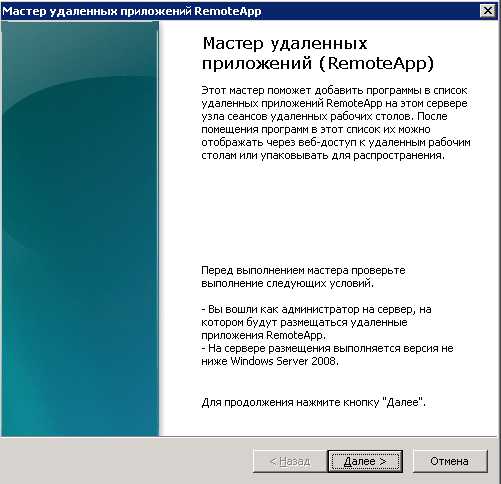Click the line 'Перед выполнением мастера проверьте'
Screen dimensions: 501x484
tap(303, 270)
